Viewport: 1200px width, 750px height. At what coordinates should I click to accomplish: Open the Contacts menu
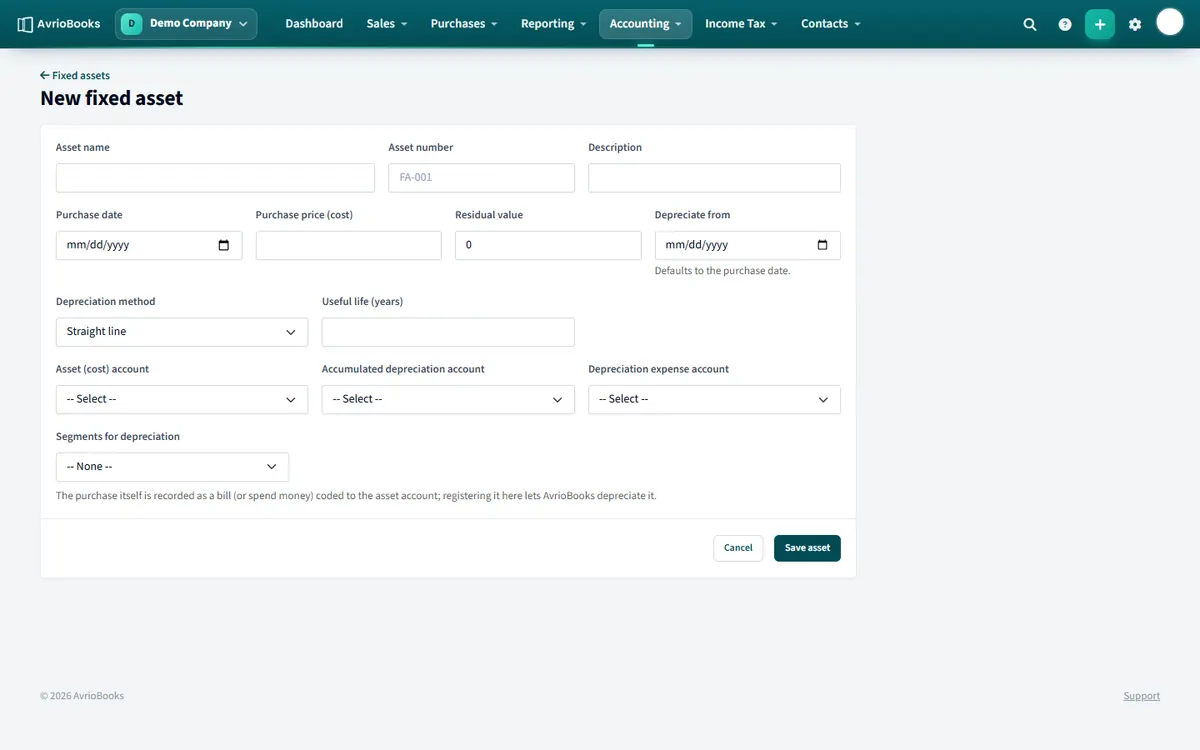tap(831, 24)
